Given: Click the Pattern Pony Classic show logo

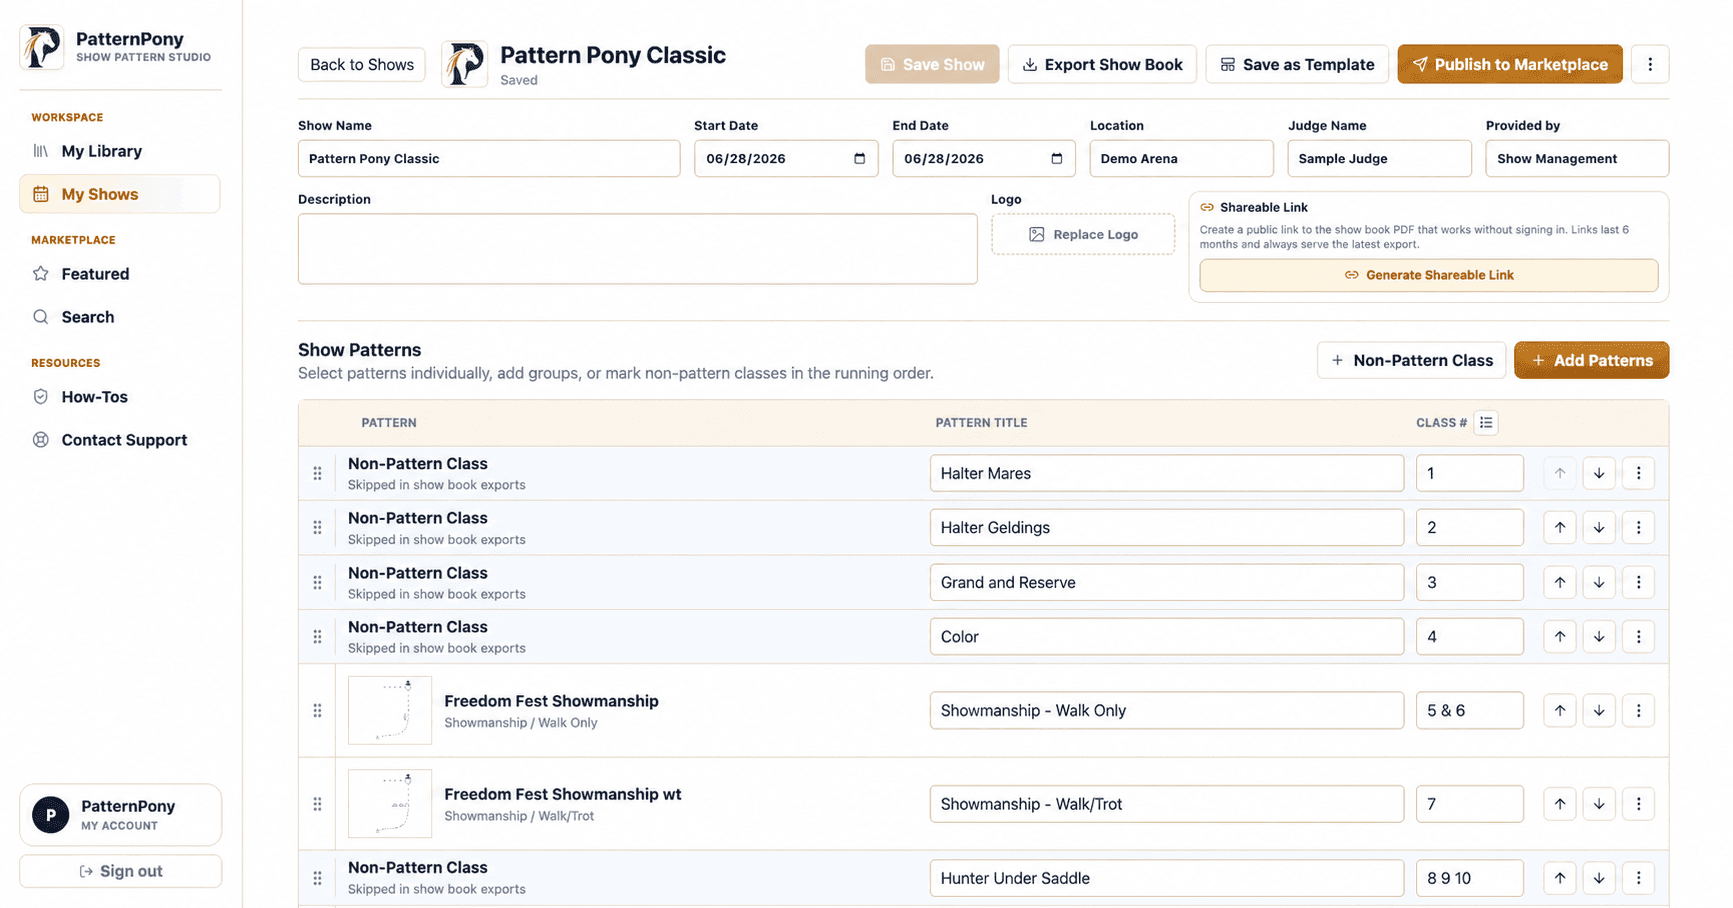Looking at the screenshot, I should pos(464,64).
